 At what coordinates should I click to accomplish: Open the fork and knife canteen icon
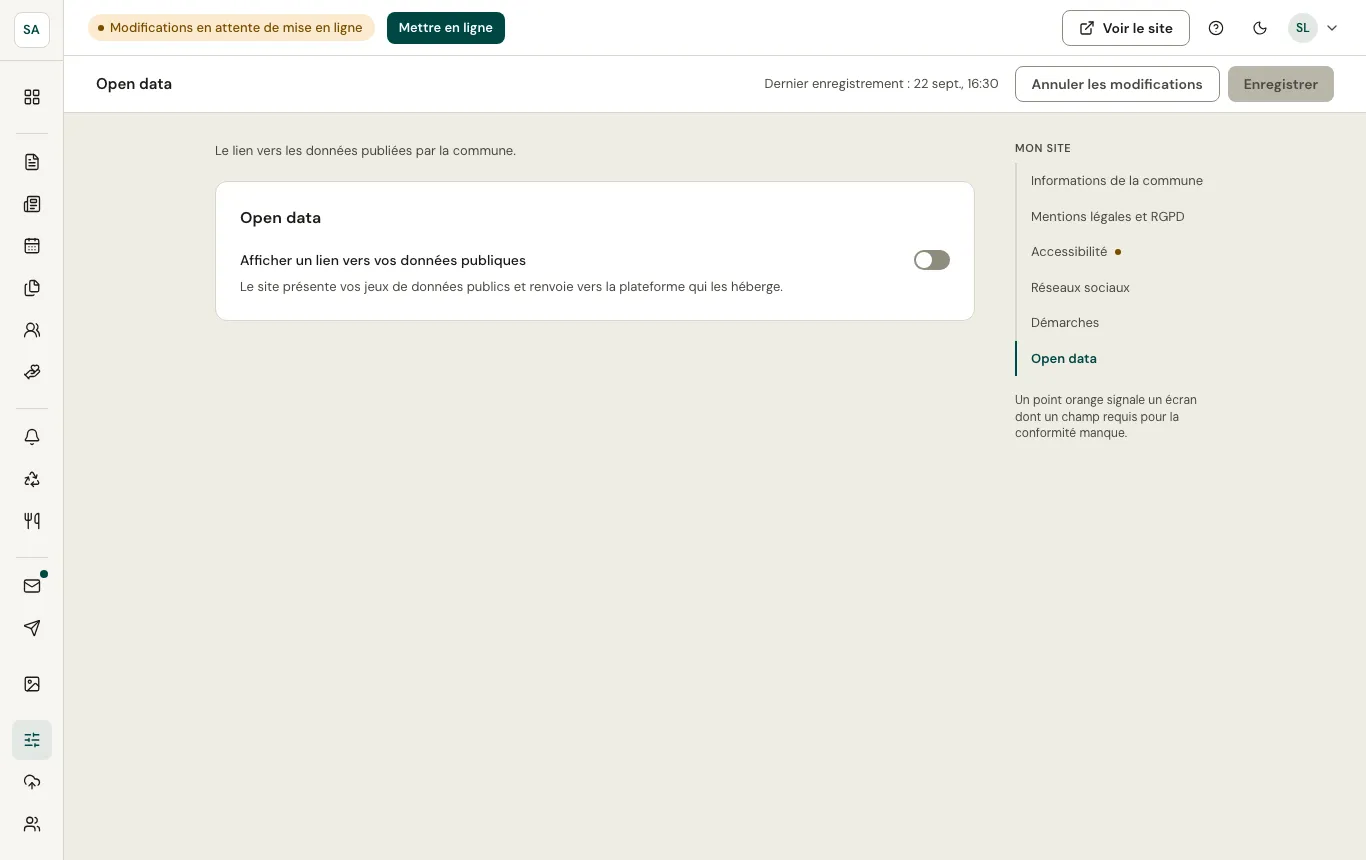pyautogui.click(x=32, y=521)
